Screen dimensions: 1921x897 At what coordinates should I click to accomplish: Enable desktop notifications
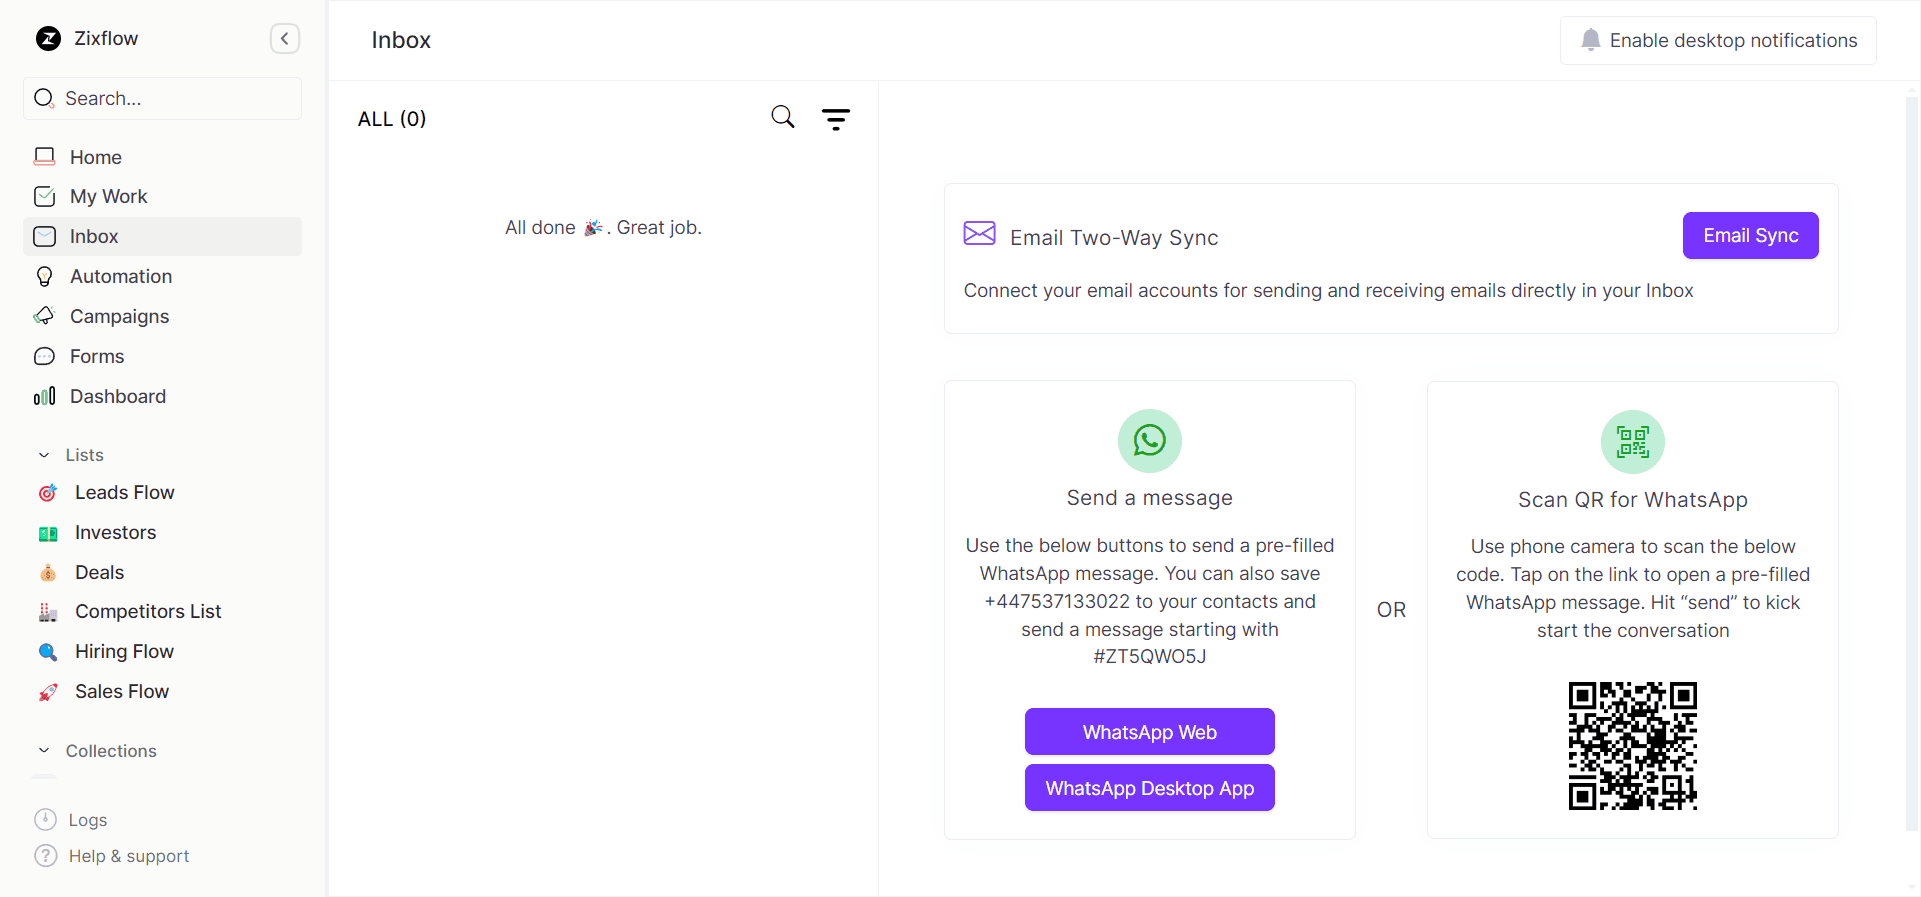(1717, 41)
